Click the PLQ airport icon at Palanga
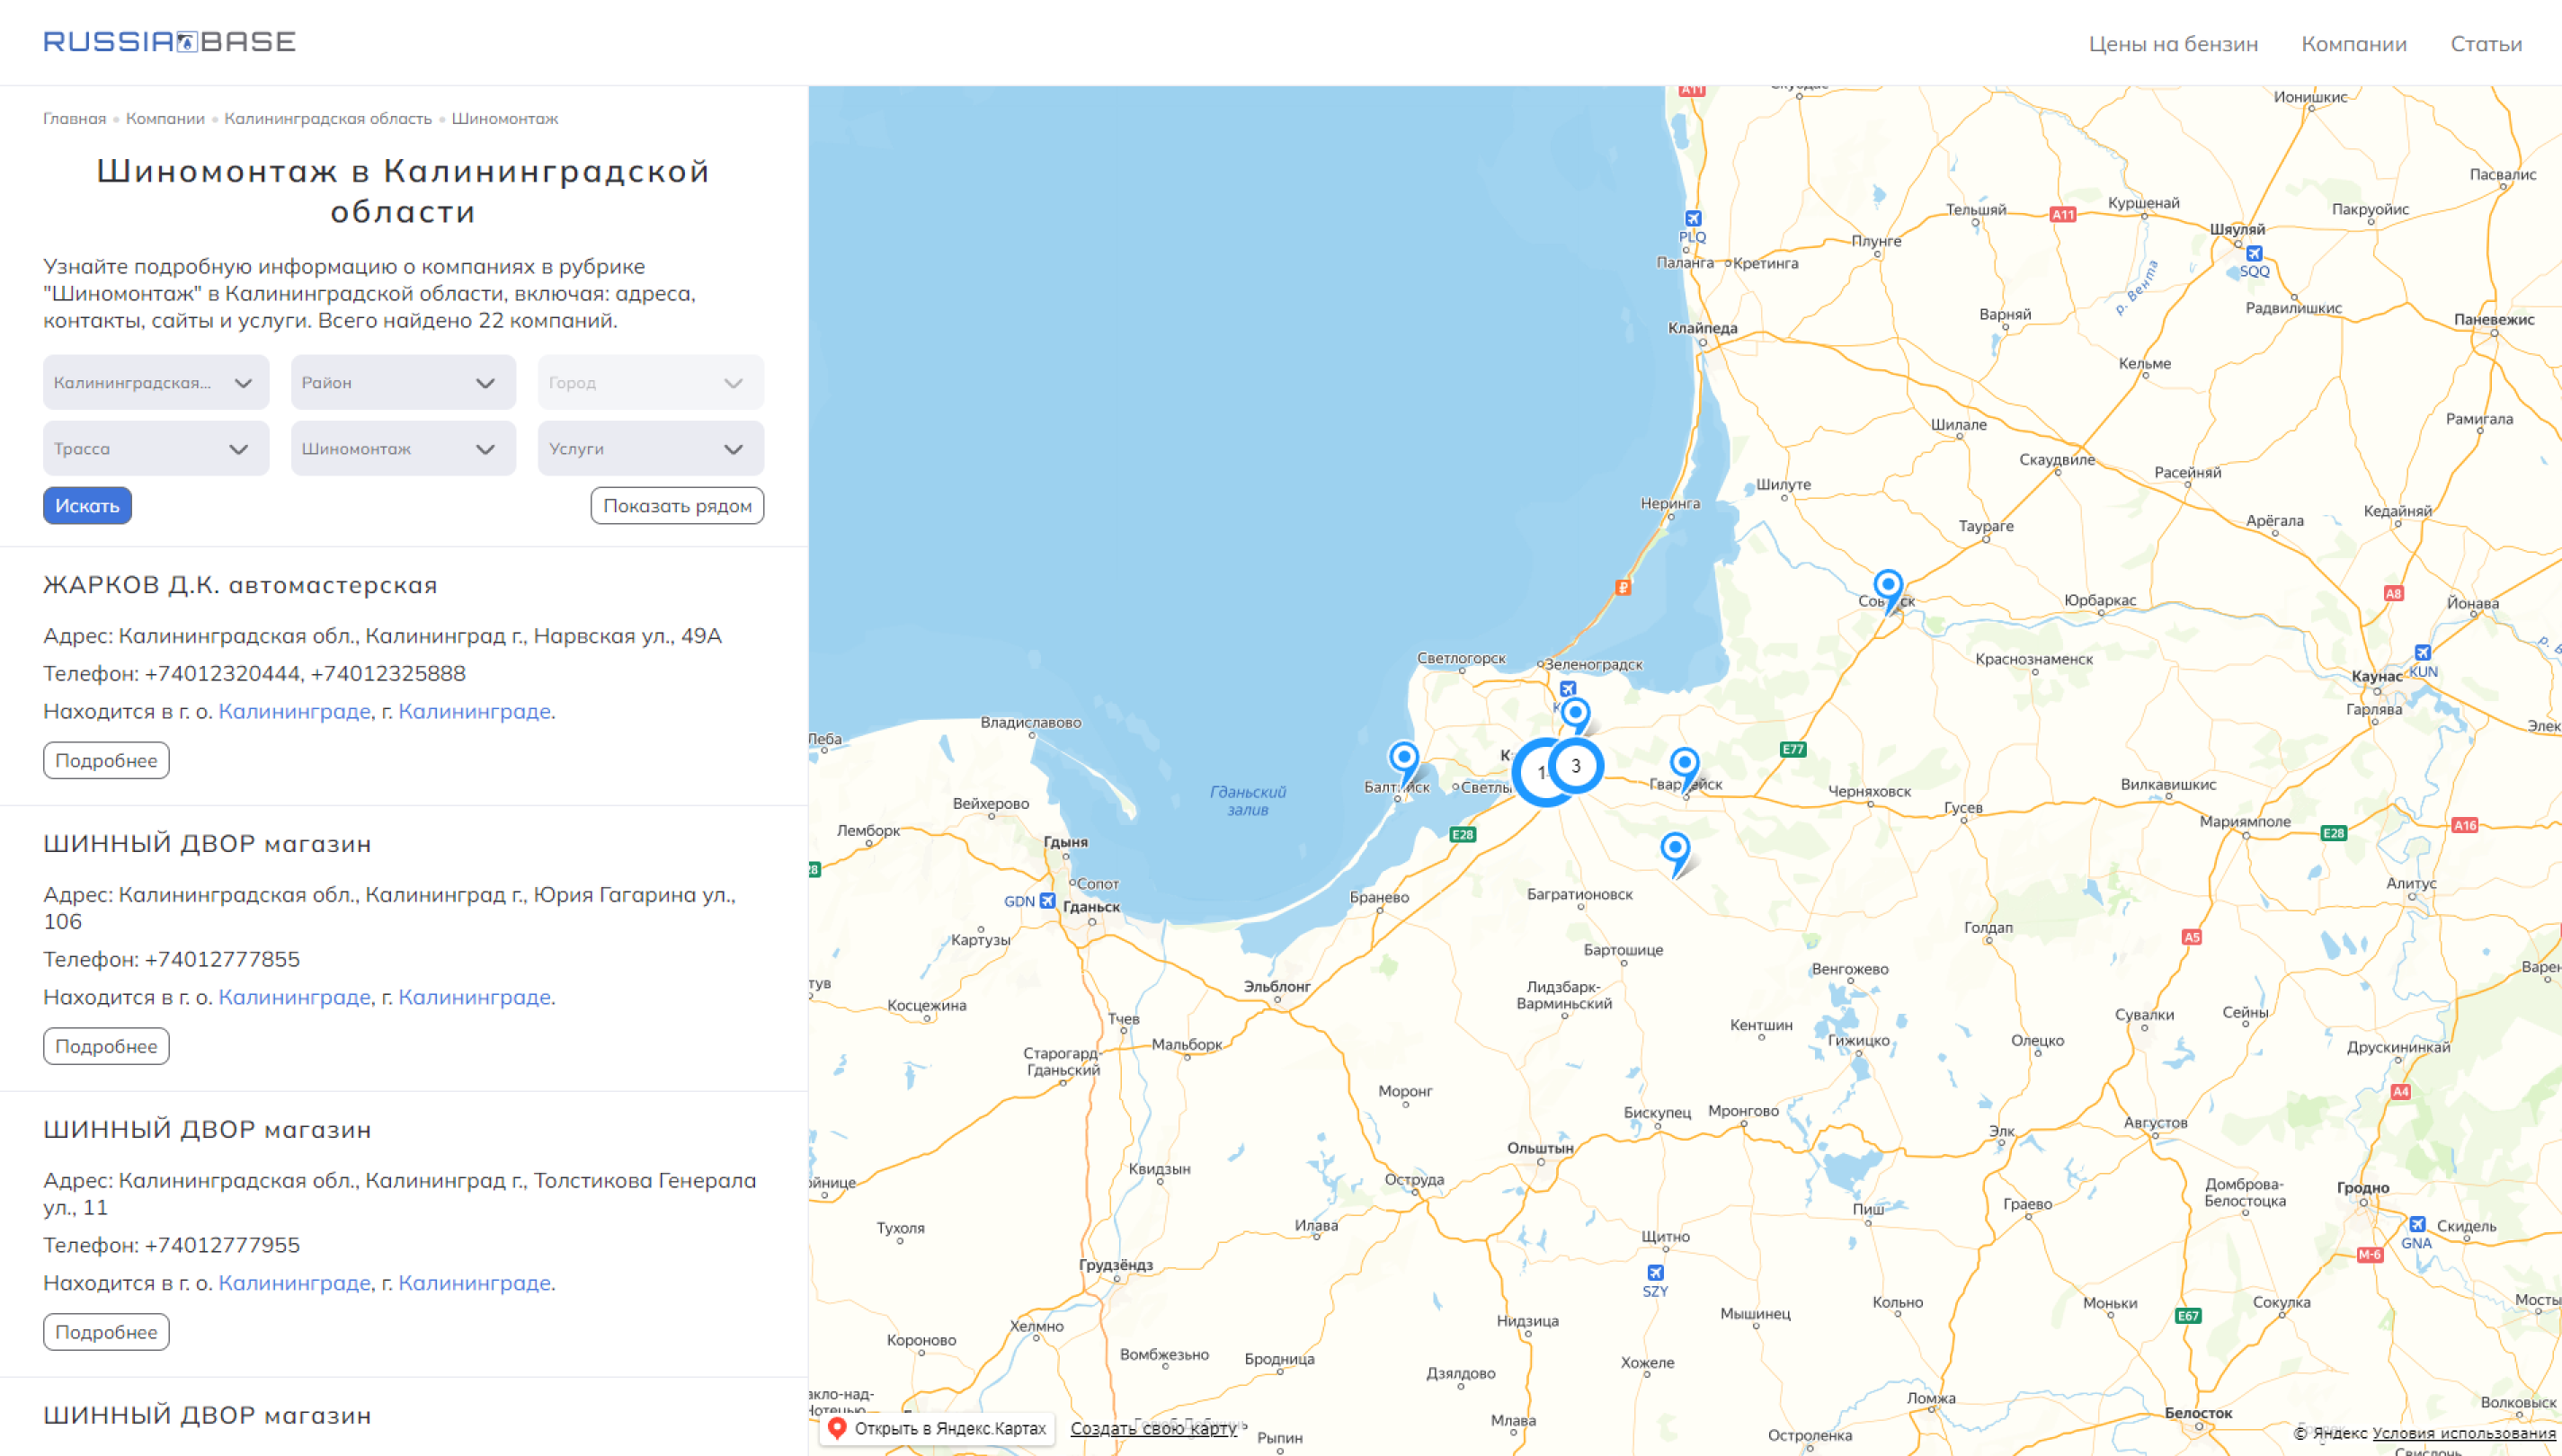Viewport: 2562px width, 1456px height. [1692, 219]
